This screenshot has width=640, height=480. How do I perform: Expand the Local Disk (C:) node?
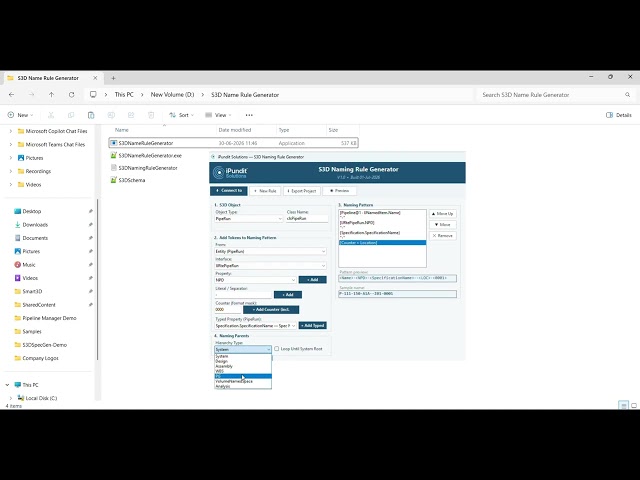pos(11,398)
